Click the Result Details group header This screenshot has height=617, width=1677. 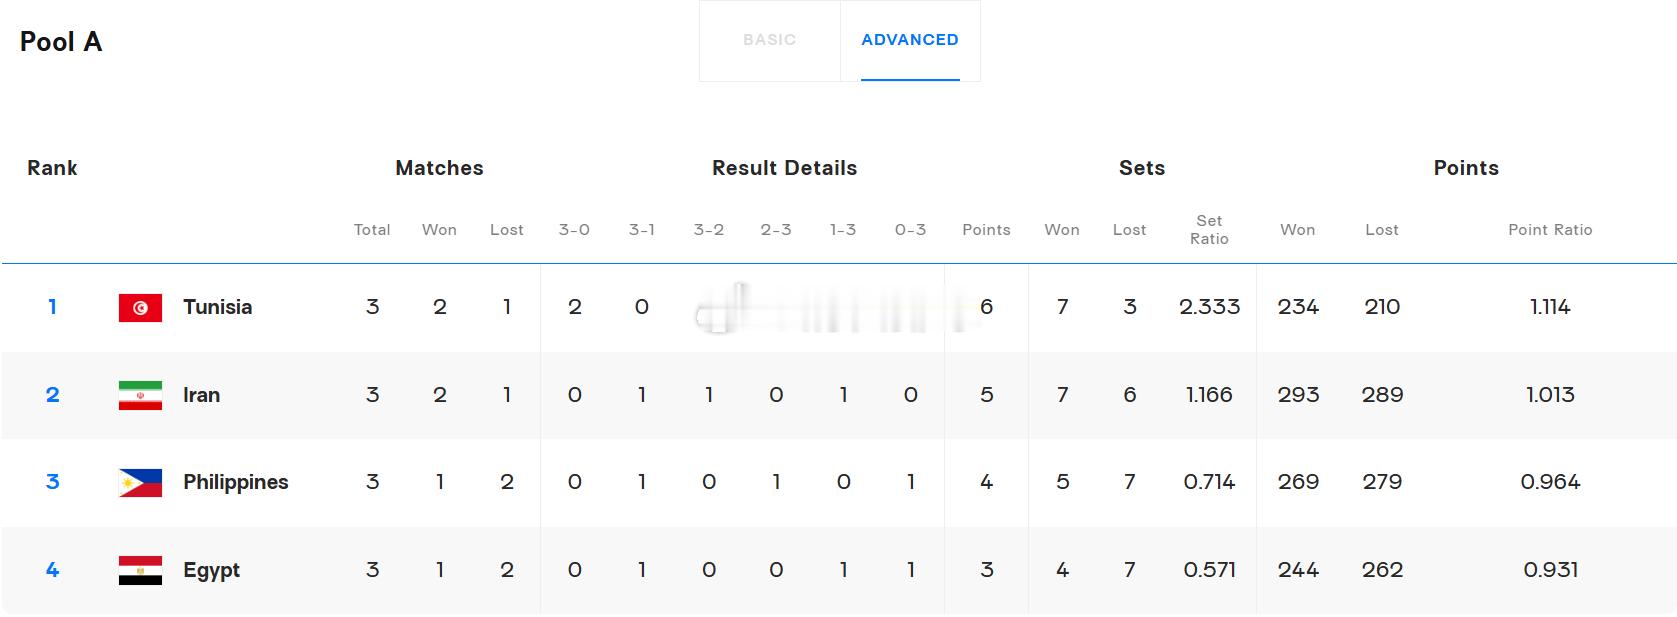pos(784,168)
